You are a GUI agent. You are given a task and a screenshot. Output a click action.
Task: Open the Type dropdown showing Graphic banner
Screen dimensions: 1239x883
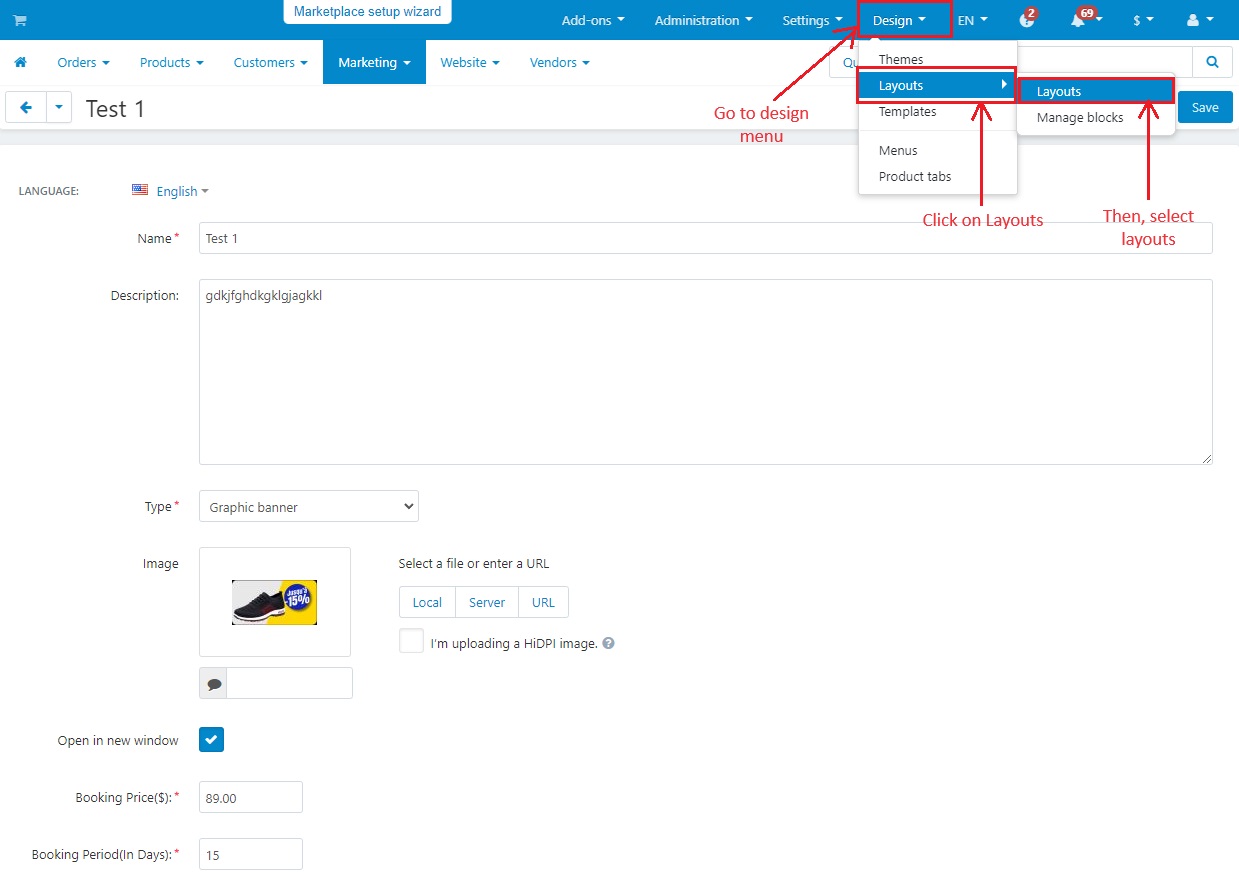point(309,506)
